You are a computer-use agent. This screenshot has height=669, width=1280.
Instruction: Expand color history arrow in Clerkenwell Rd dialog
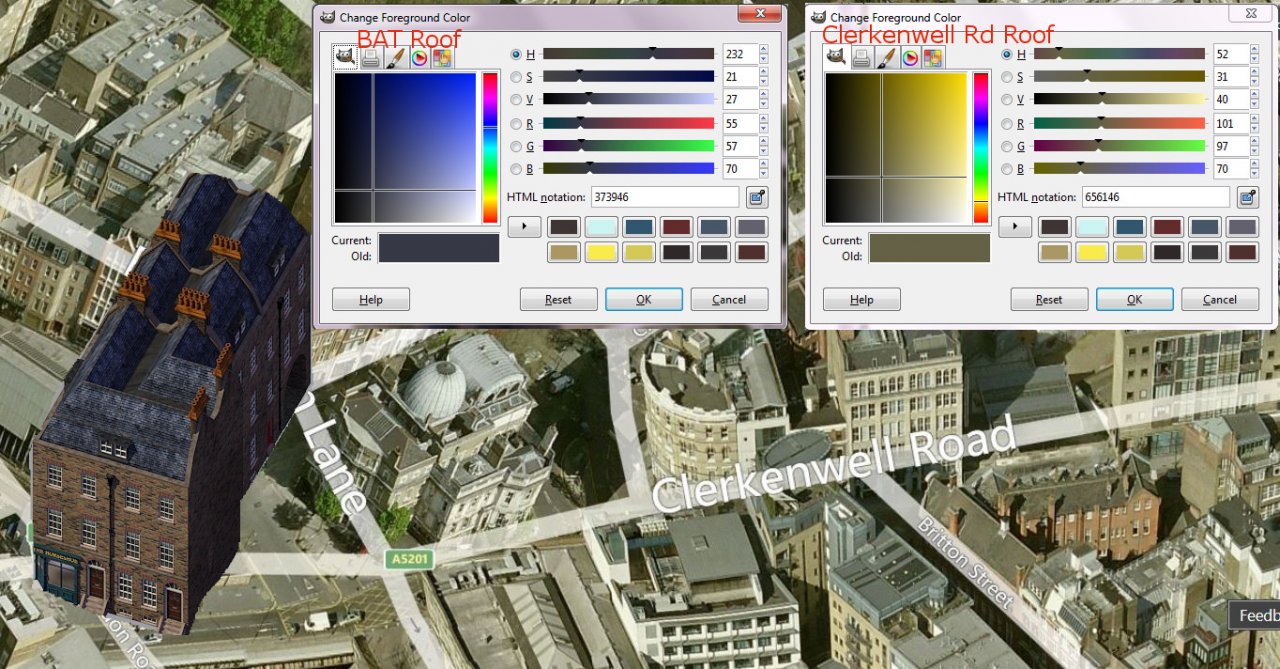click(x=1014, y=227)
